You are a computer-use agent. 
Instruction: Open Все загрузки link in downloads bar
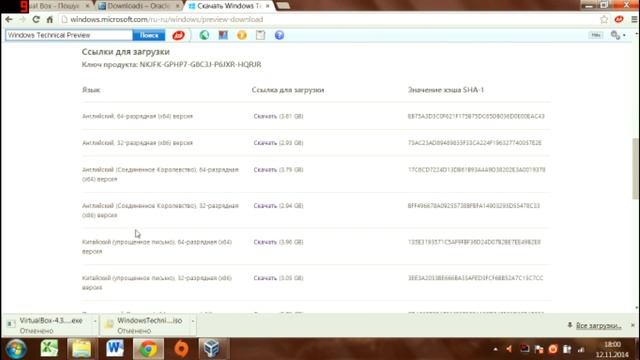click(x=598, y=325)
